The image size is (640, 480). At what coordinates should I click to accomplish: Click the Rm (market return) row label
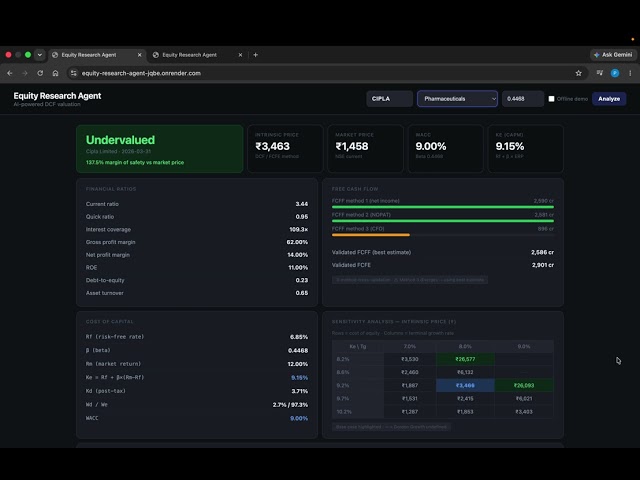tap(113, 364)
